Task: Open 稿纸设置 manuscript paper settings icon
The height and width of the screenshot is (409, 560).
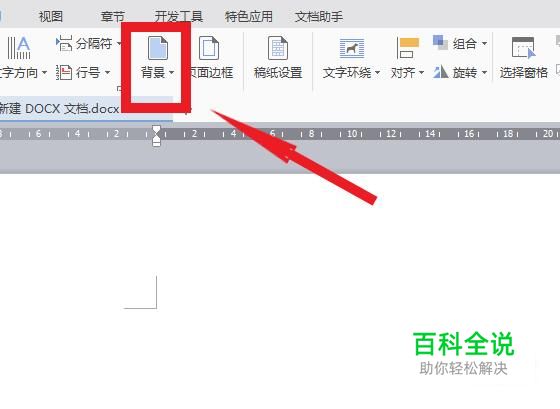Action: click(x=278, y=48)
